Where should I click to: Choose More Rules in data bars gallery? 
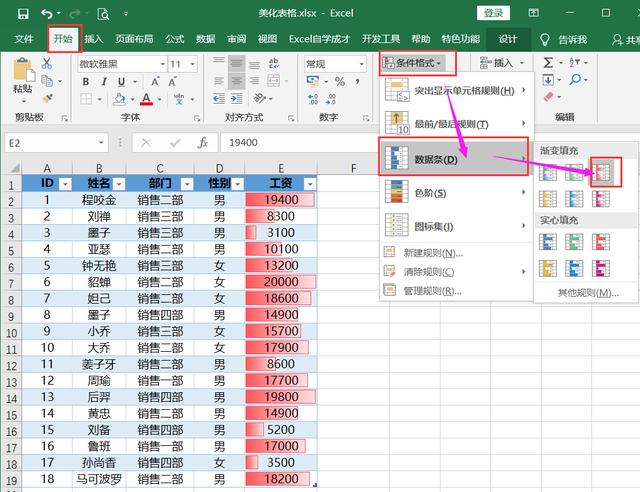pos(586,293)
